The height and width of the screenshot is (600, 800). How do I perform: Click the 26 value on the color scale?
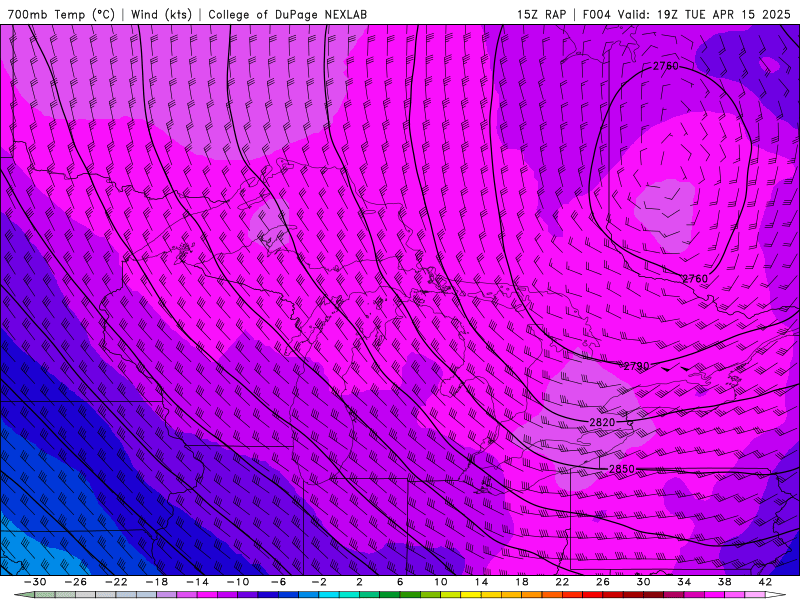603,582
